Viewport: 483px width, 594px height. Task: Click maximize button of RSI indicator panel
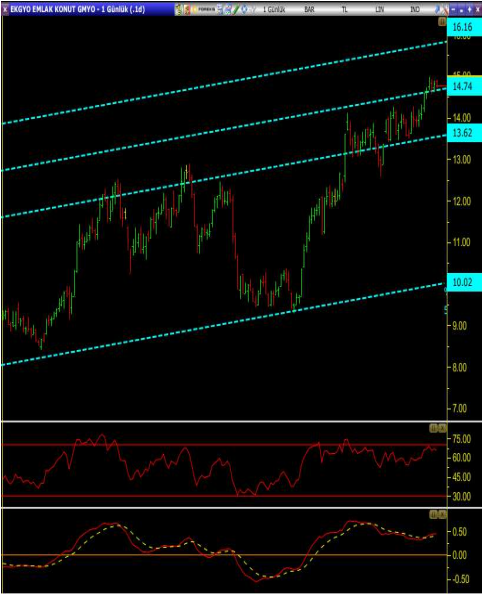(434, 428)
